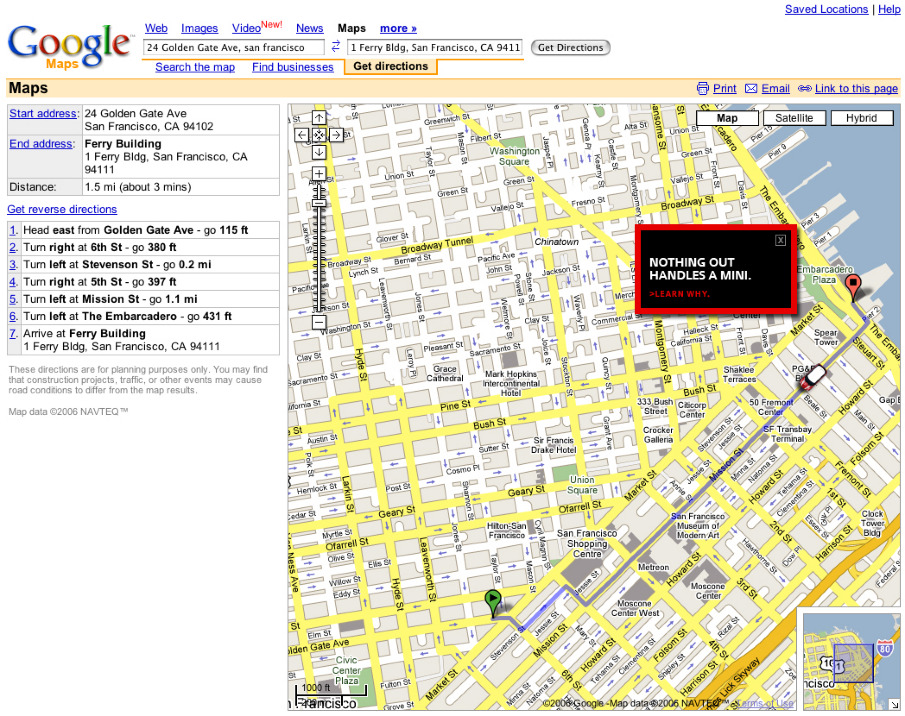Open the News link
905x716 pixels.
(309, 28)
